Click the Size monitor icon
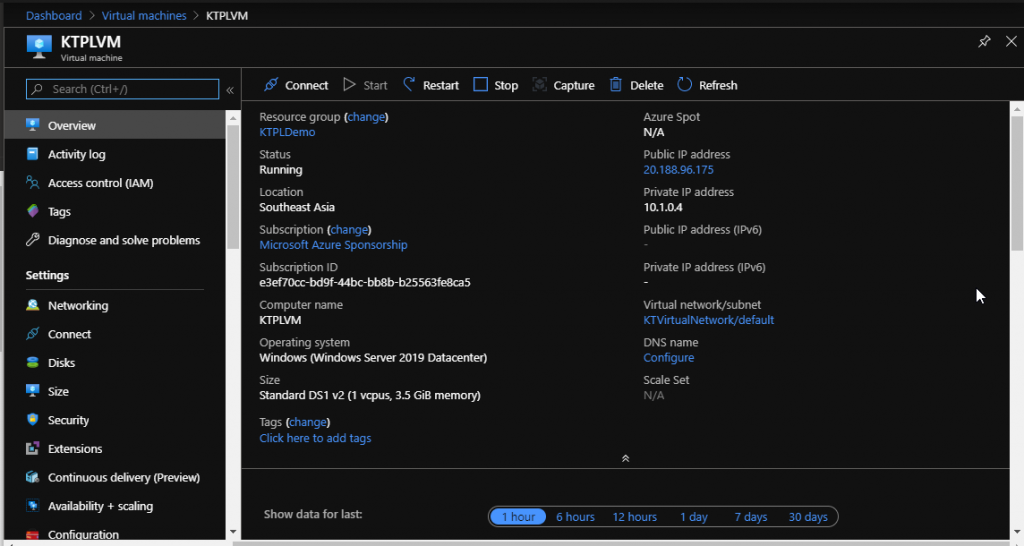The image size is (1024, 546). [x=33, y=391]
